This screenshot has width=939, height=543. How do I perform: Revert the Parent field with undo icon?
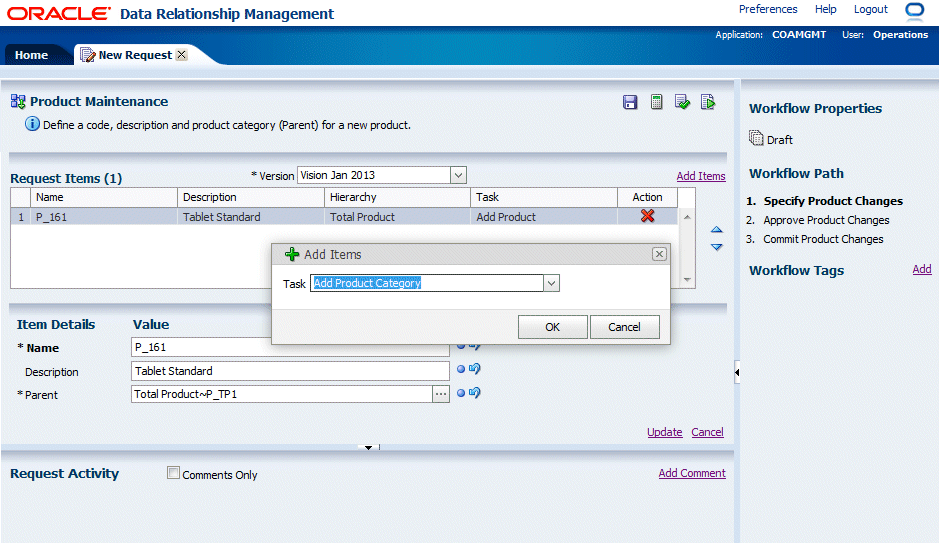[475, 393]
